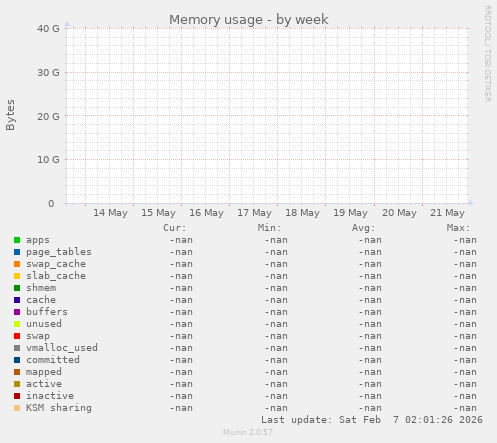Viewport: 497px width, 443px height.
Task: Click the '0' y-axis origin label
Action: point(51,204)
